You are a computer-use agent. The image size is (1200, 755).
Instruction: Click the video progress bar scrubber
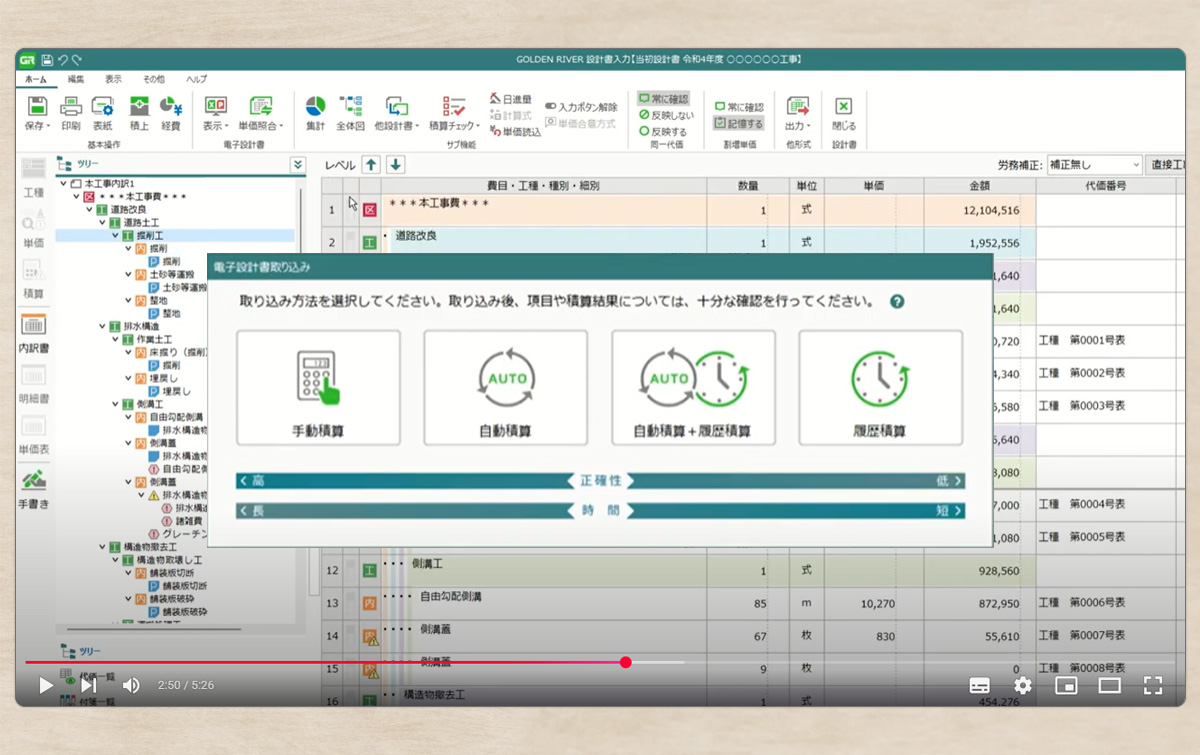[626, 662]
